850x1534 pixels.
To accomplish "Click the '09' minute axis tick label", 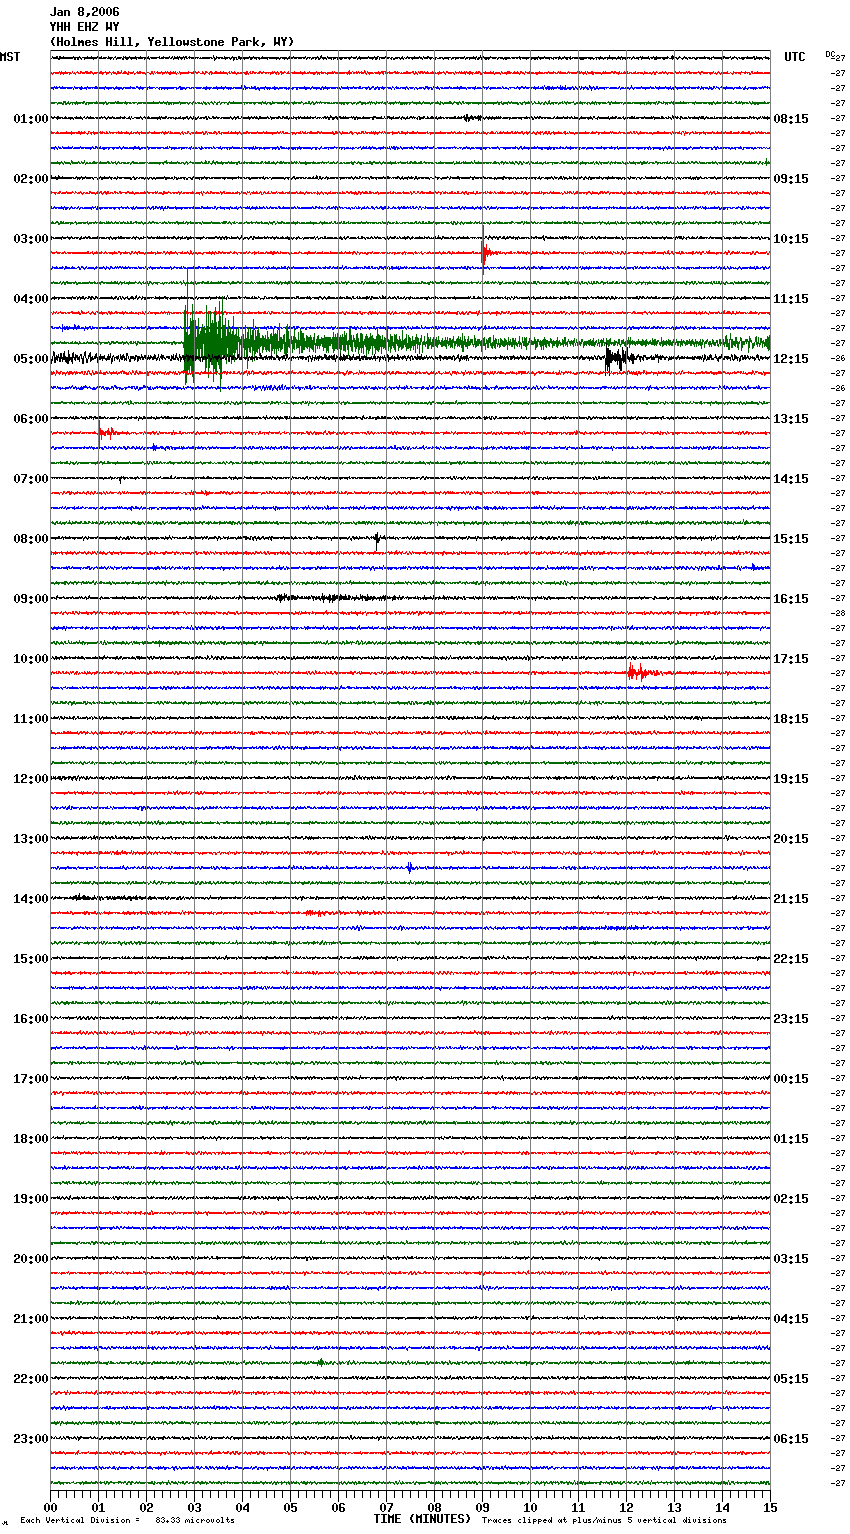I will (483, 1507).
